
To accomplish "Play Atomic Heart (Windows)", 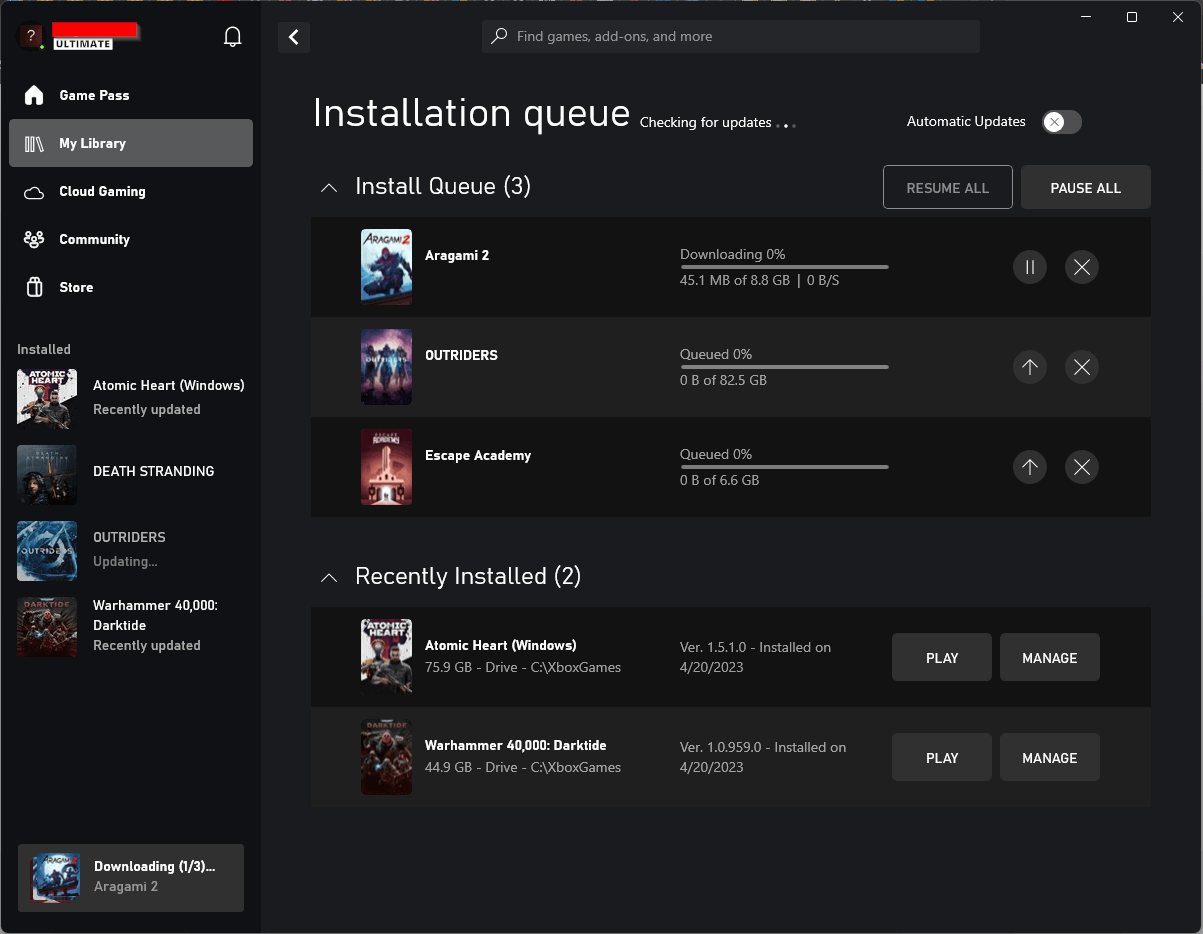I will pos(942,657).
